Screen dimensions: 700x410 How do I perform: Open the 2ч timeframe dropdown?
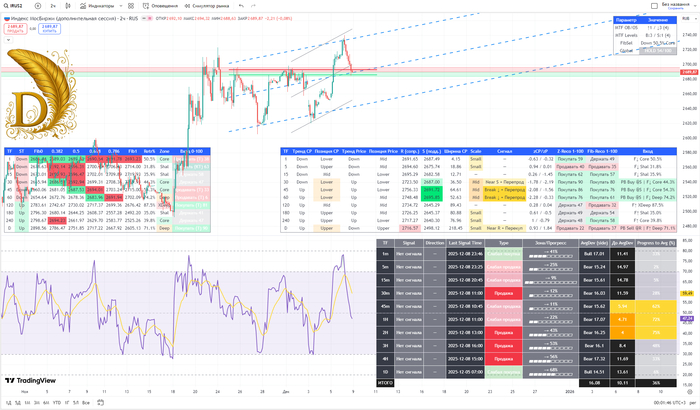tap(50, 5)
